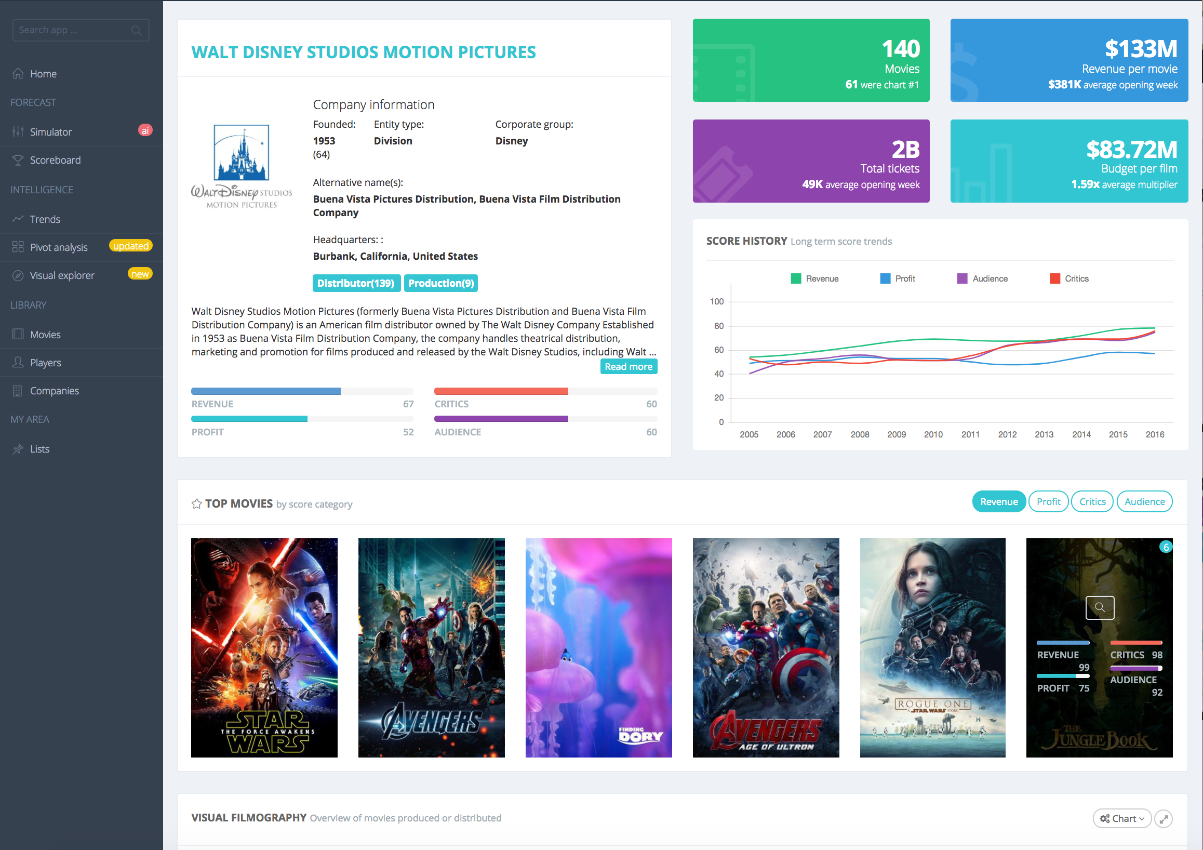Image resolution: width=1203 pixels, height=850 pixels.
Task: Toggle the Profit legend series in Score History
Action: click(898, 279)
